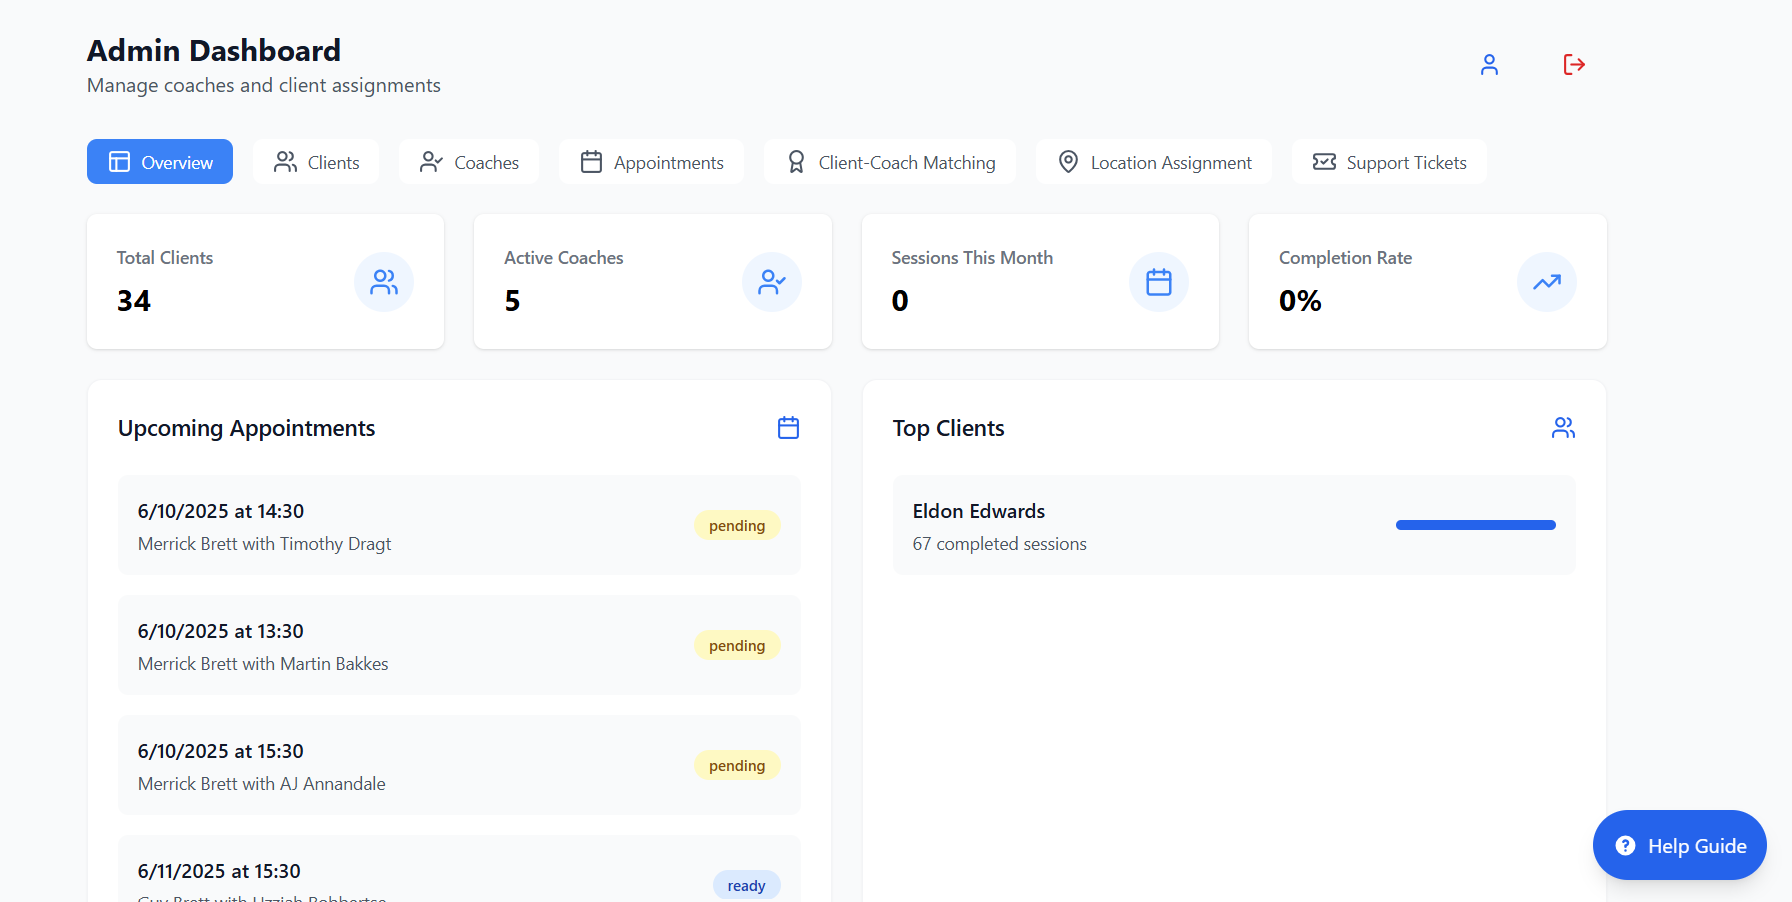
Task: Open the Clients tab
Action: tap(316, 162)
